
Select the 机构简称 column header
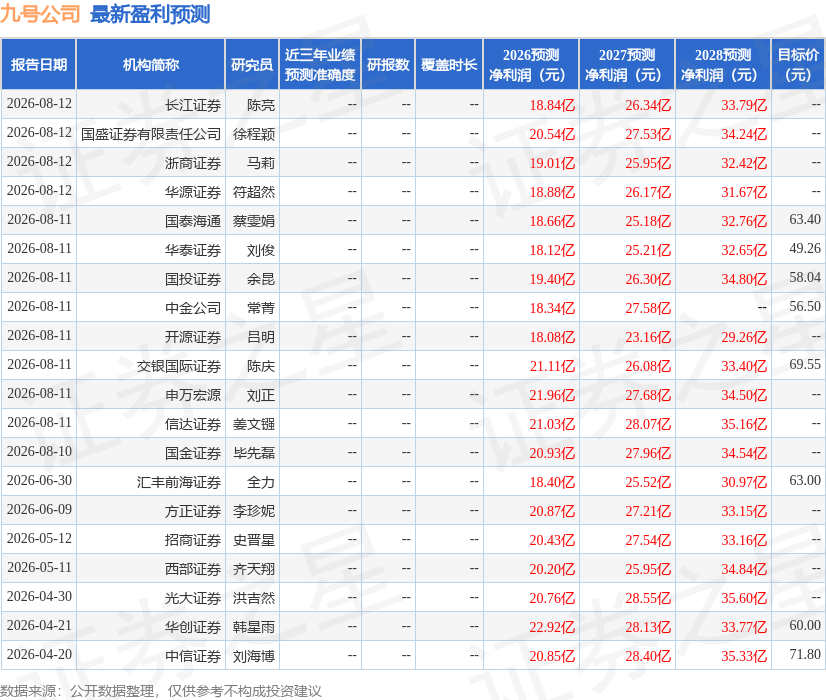(151, 64)
